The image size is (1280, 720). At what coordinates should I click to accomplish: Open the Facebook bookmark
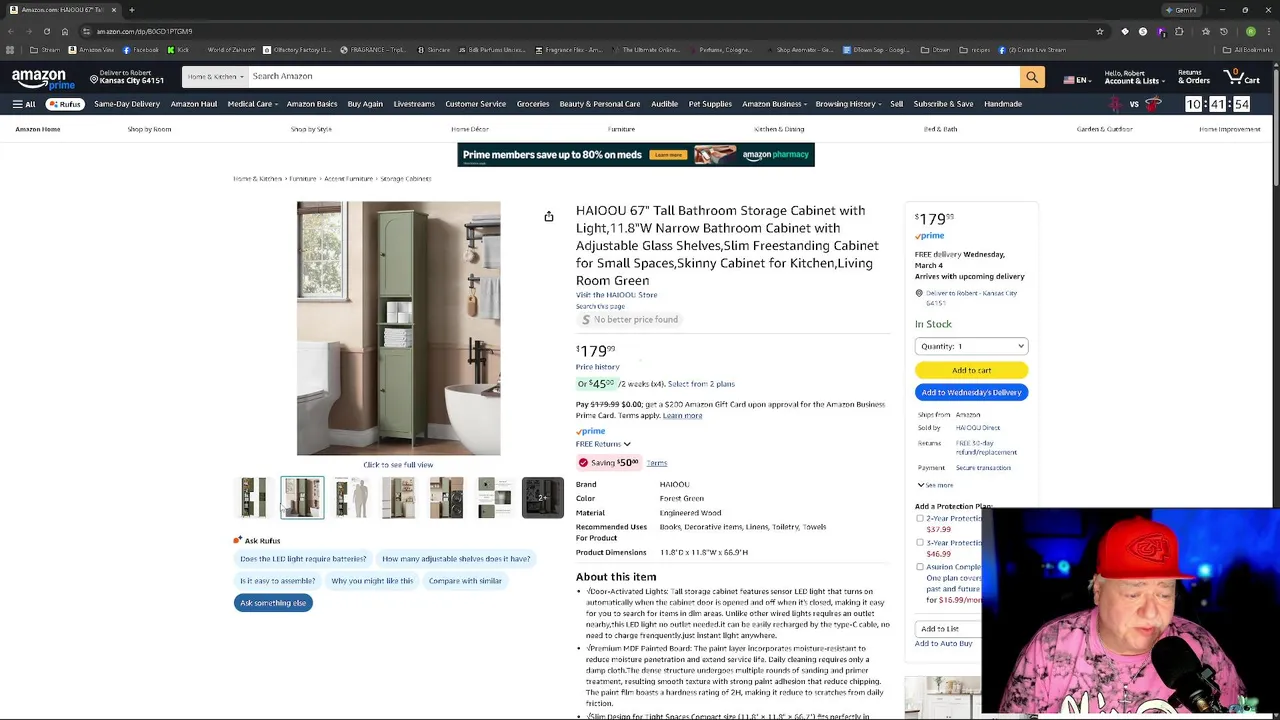140,50
